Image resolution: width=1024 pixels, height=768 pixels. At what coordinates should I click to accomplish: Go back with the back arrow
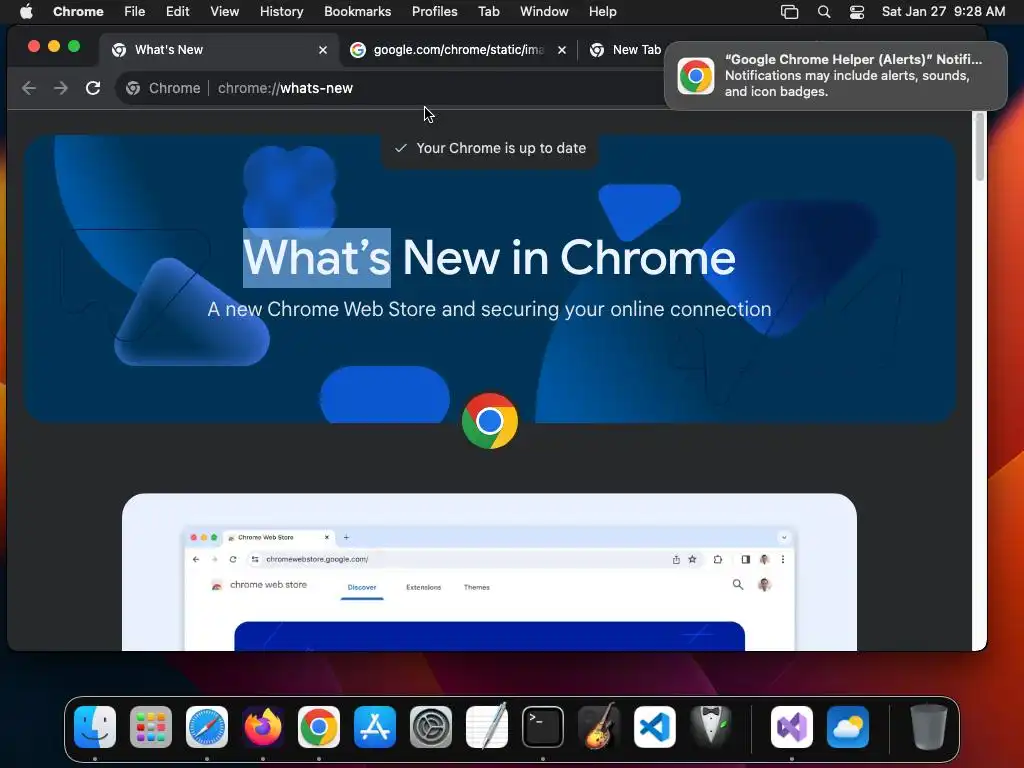point(29,88)
